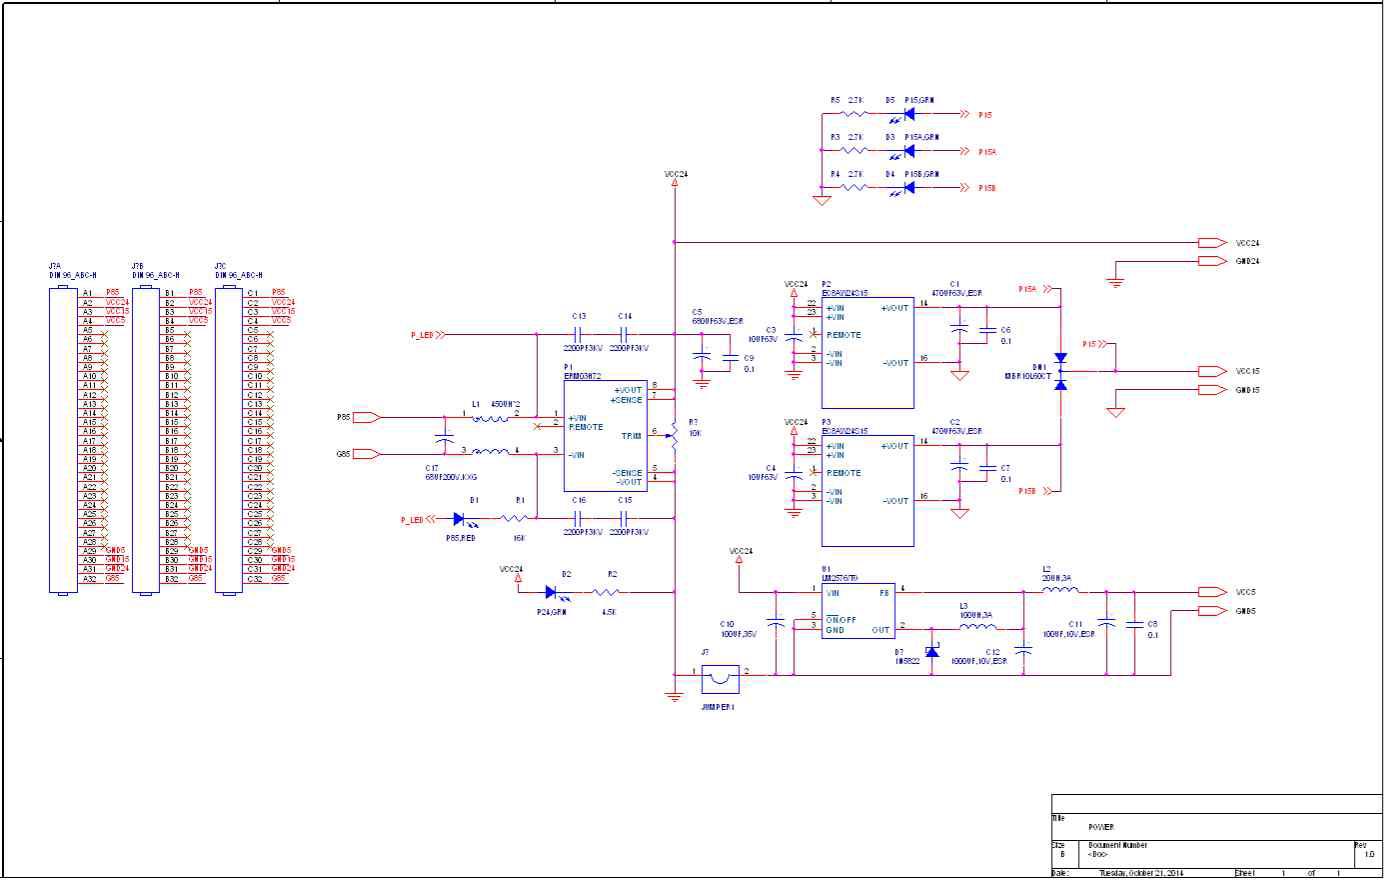
Task: Select off-page connector P15B near DN1
Action: point(1036,491)
